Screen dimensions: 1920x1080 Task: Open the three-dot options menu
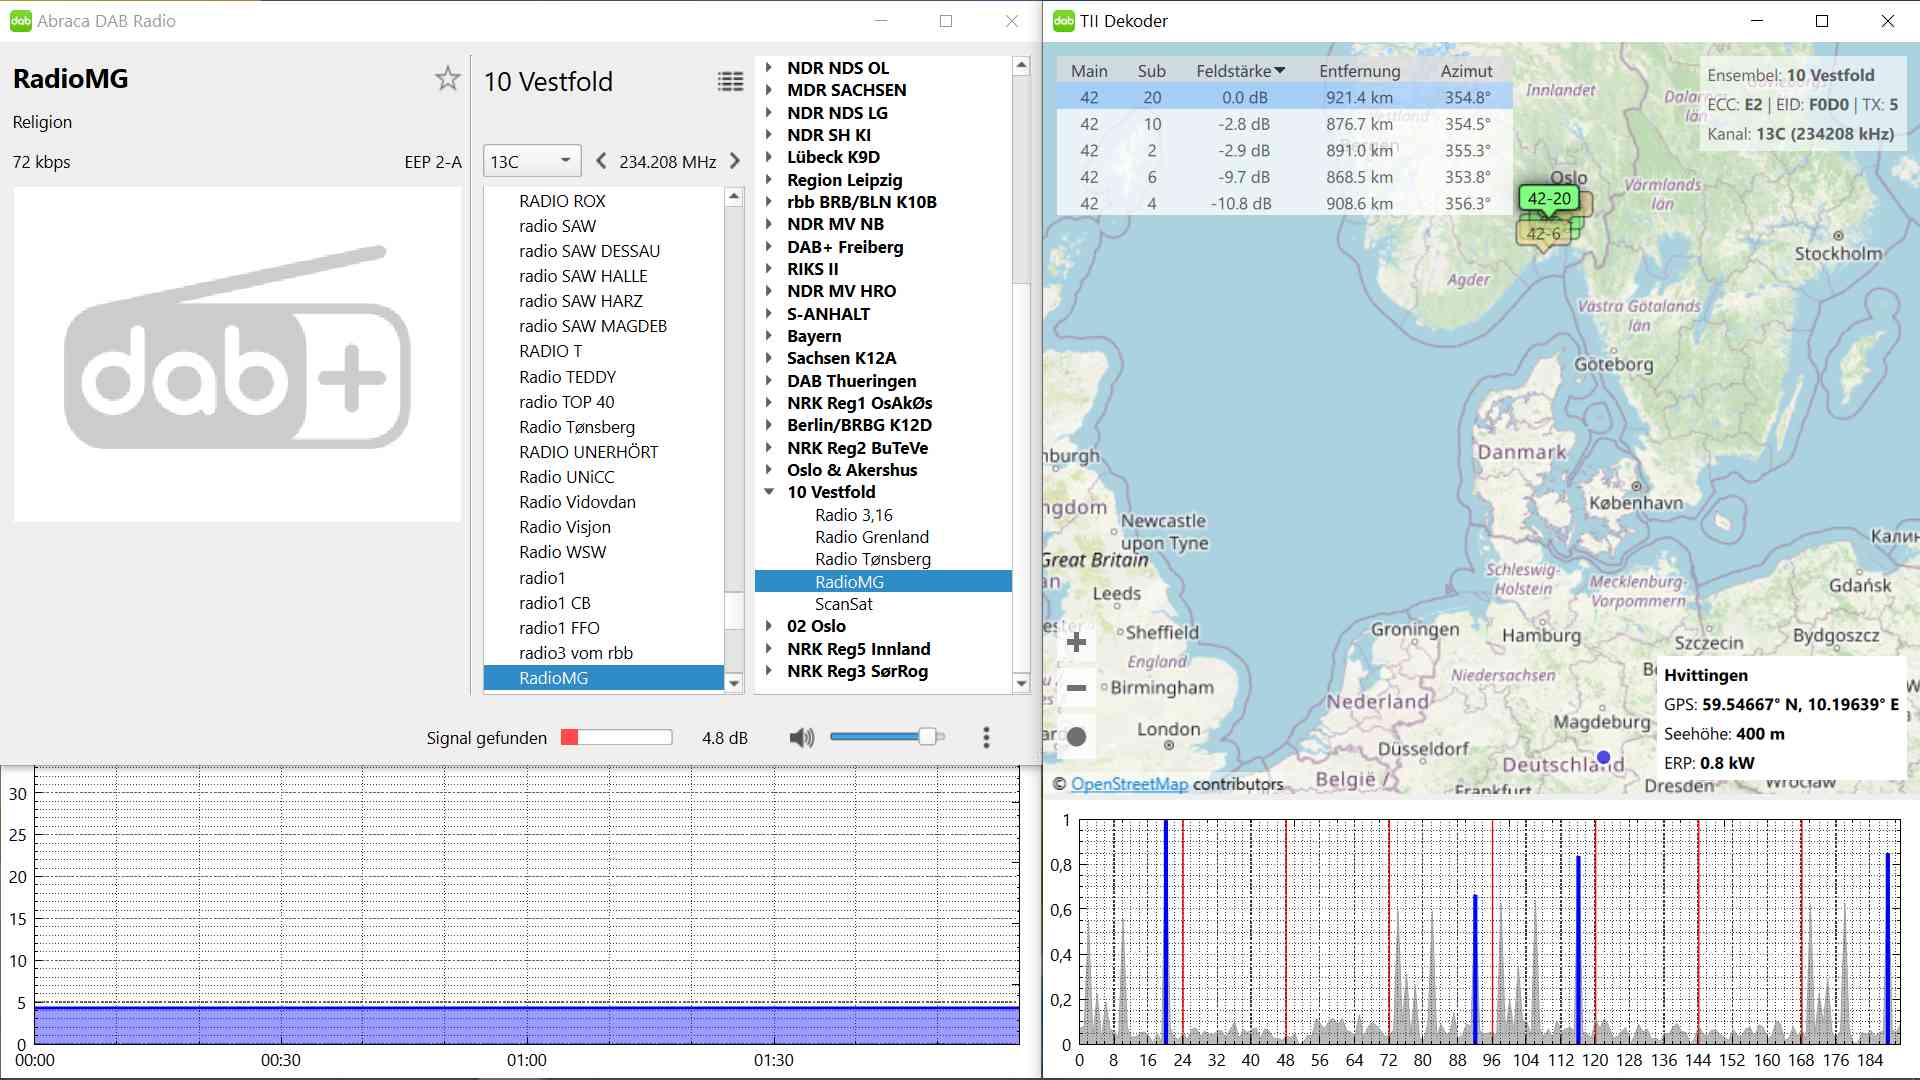coord(986,738)
